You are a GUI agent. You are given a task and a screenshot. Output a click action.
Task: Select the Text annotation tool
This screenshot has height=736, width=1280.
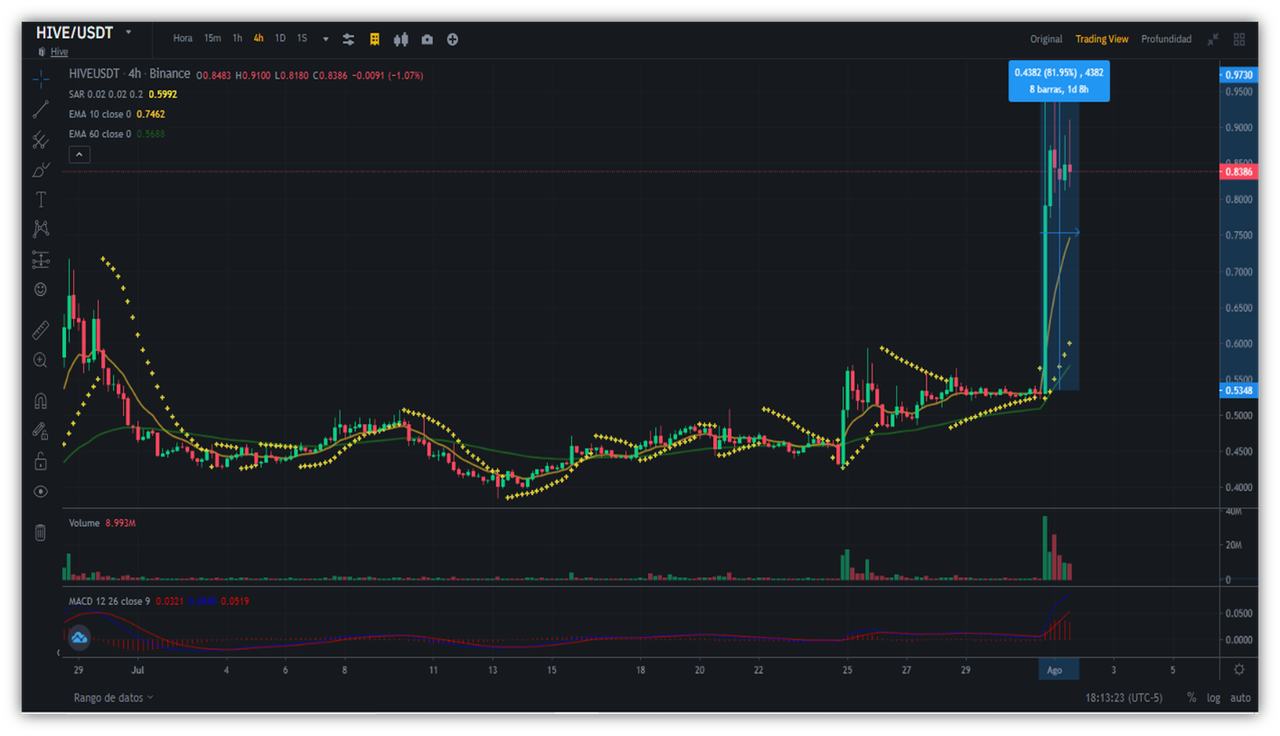(41, 200)
